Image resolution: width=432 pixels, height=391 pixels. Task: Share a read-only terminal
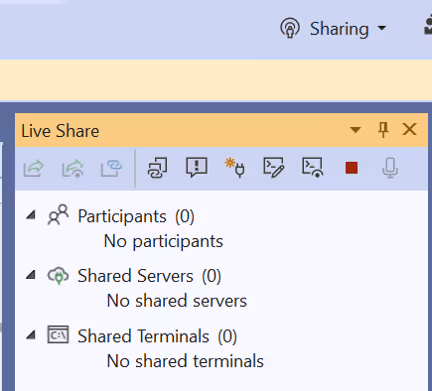313,168
